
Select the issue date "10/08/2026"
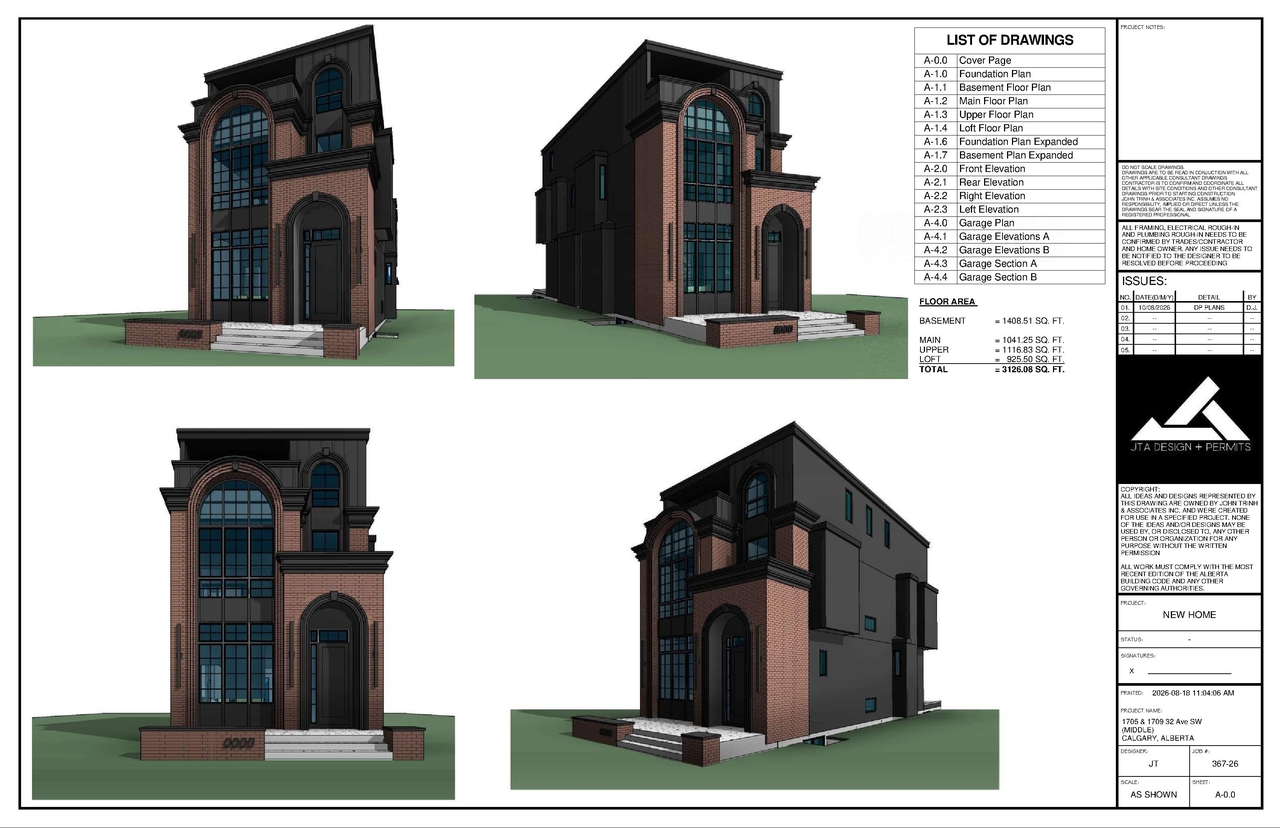(1153, 308)
